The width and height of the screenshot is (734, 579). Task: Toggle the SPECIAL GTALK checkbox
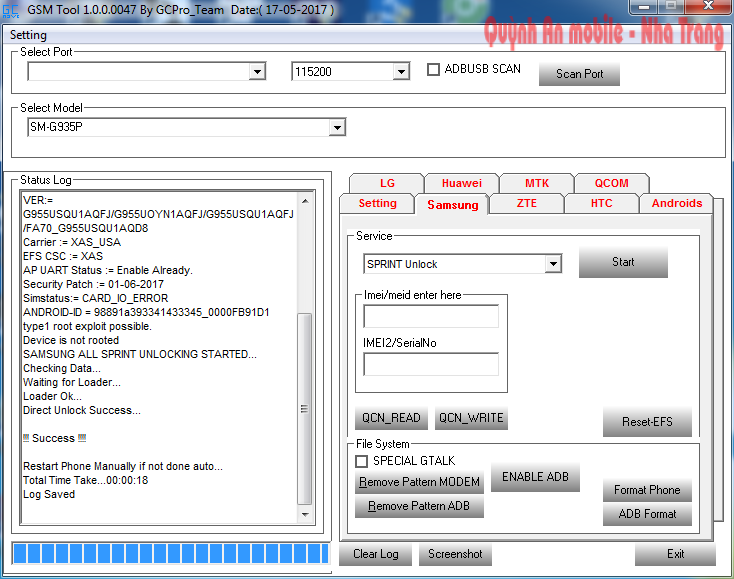click(361, 462)
